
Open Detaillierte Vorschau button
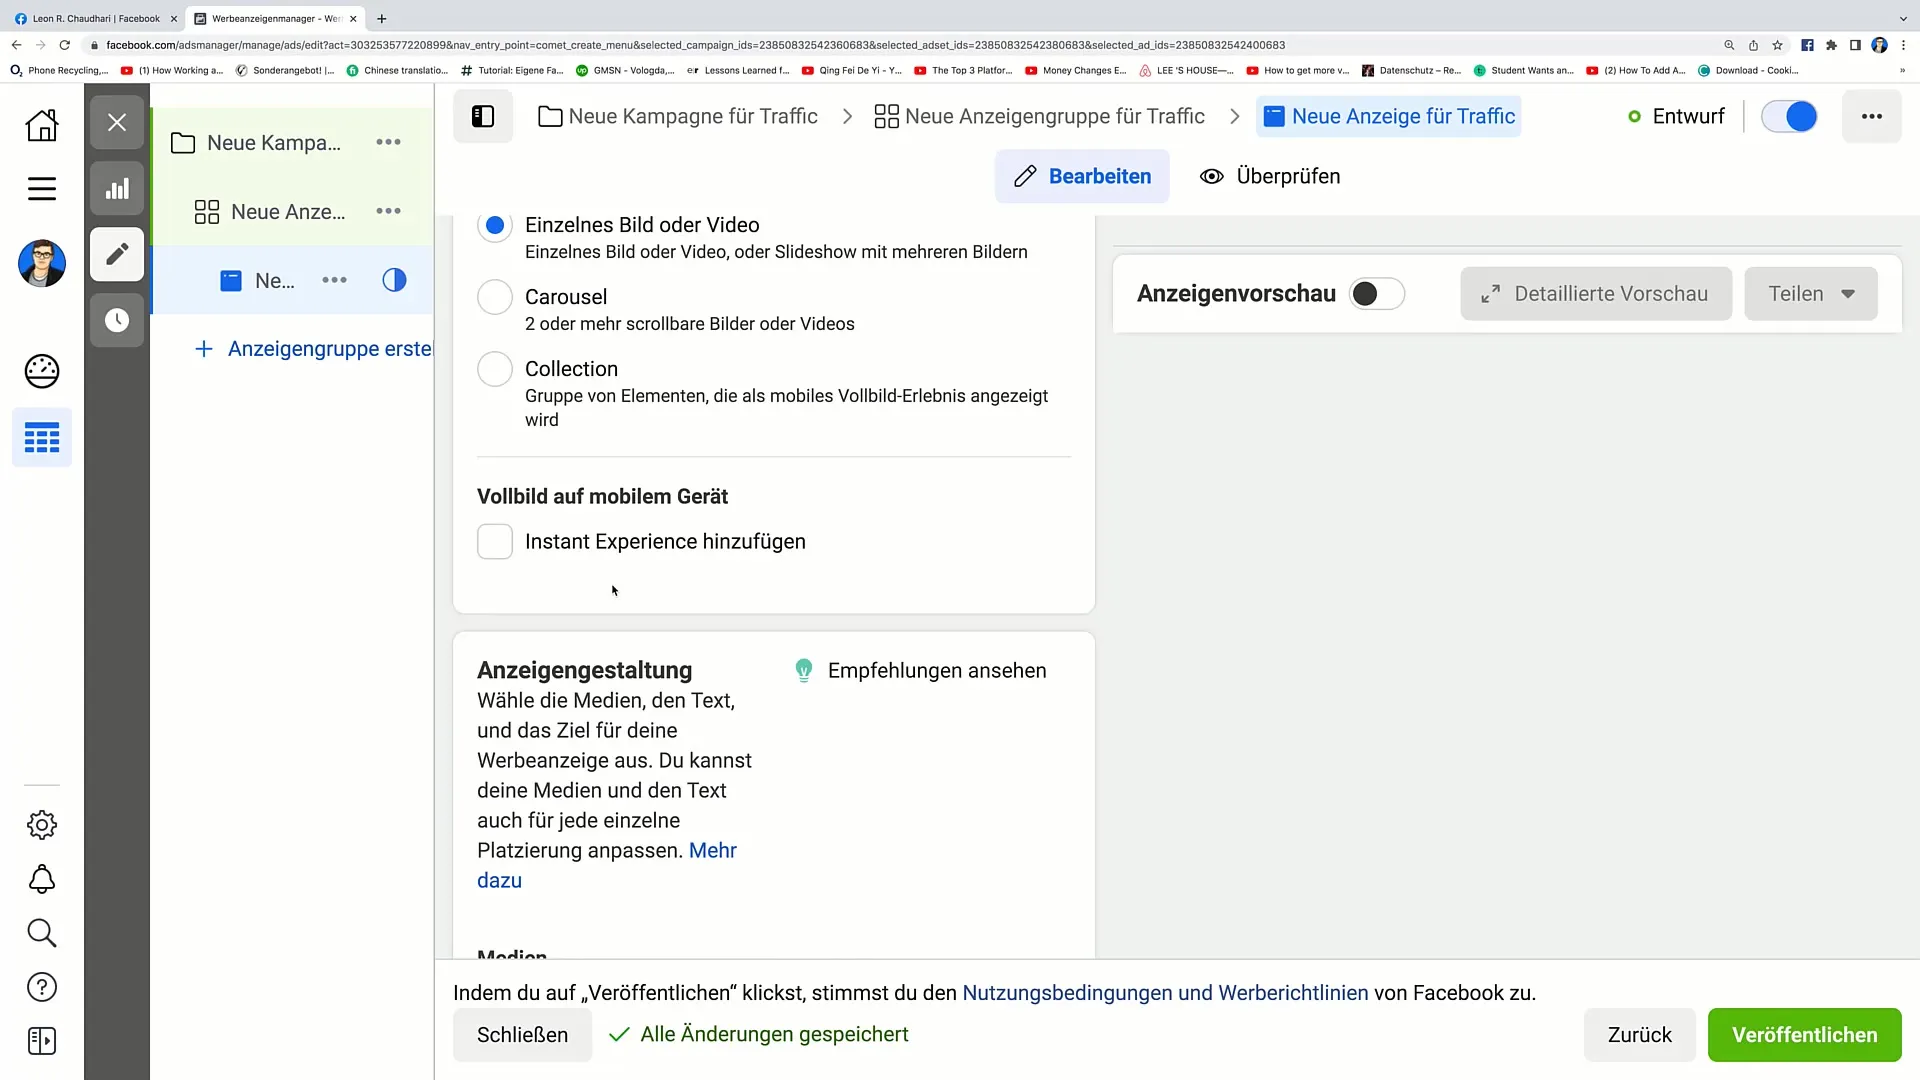click(1595, 294)
